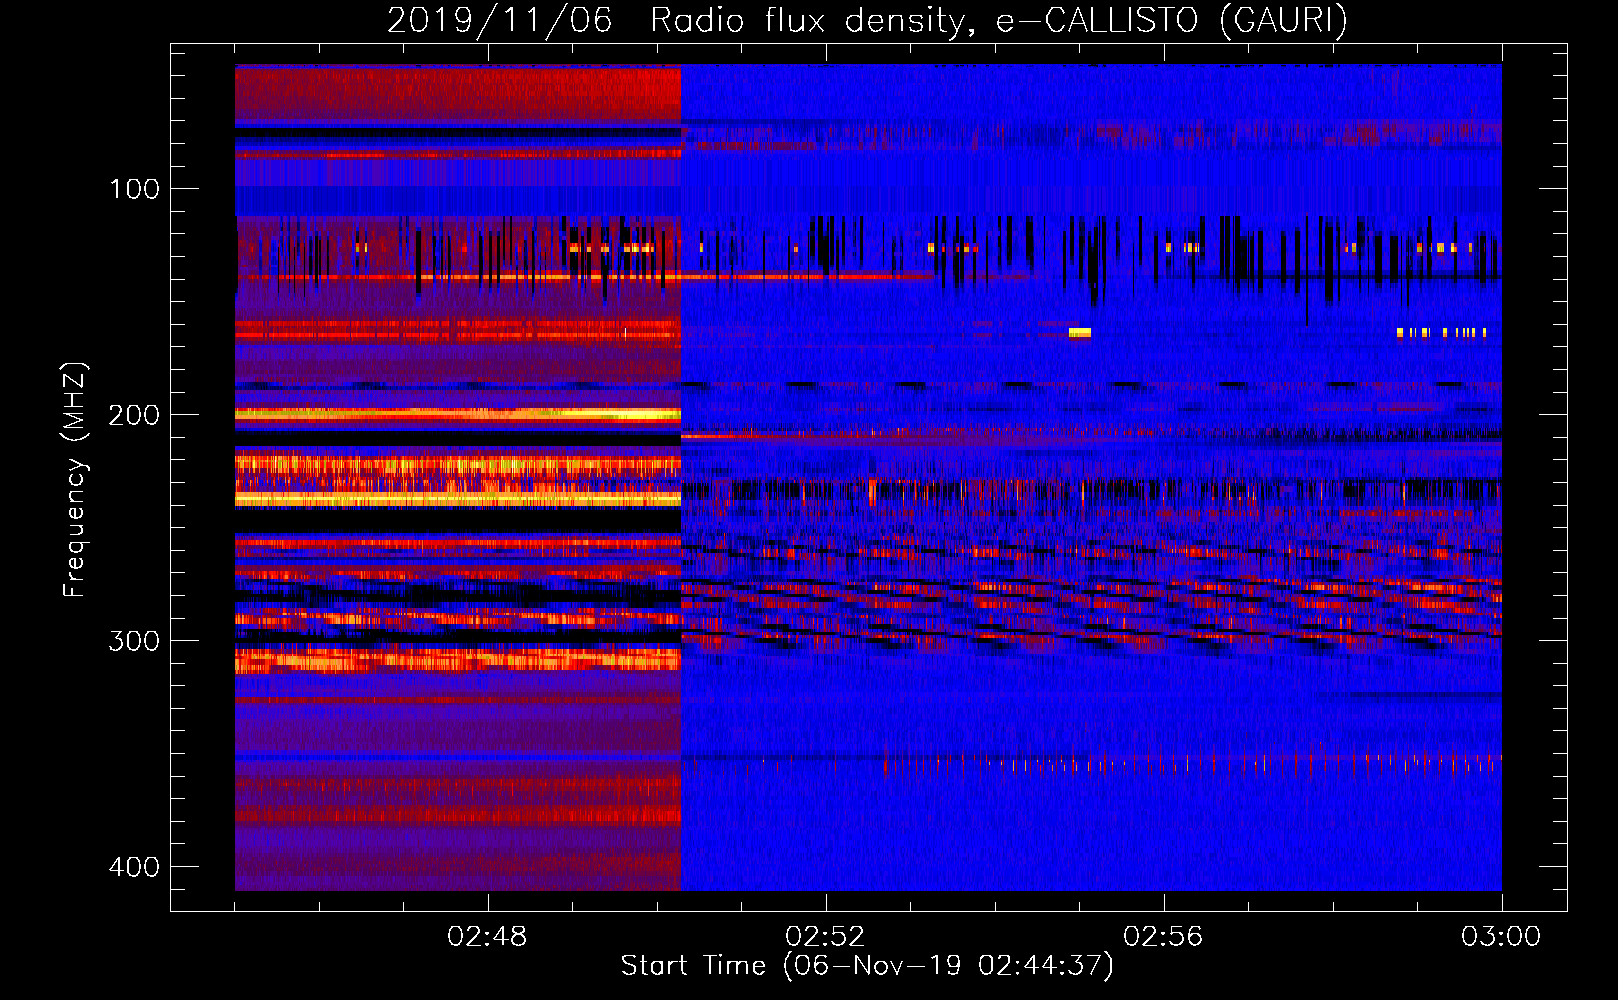Click the 200 frequency tick label

click(134, 414)
